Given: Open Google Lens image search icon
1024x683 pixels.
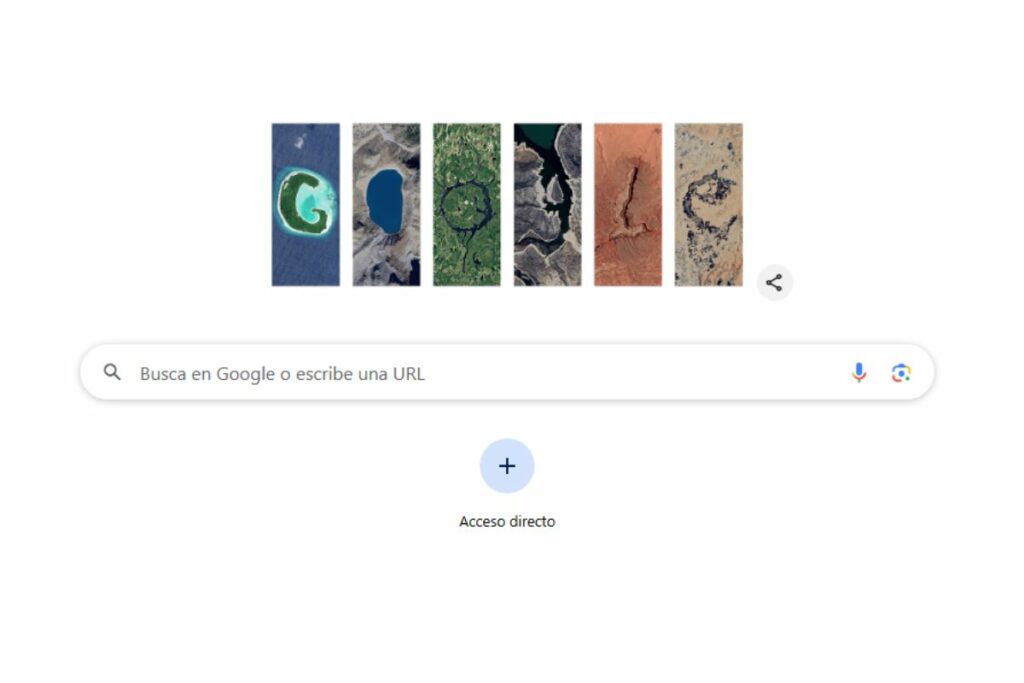Looking at the screenshot, I should pos(901,373).
